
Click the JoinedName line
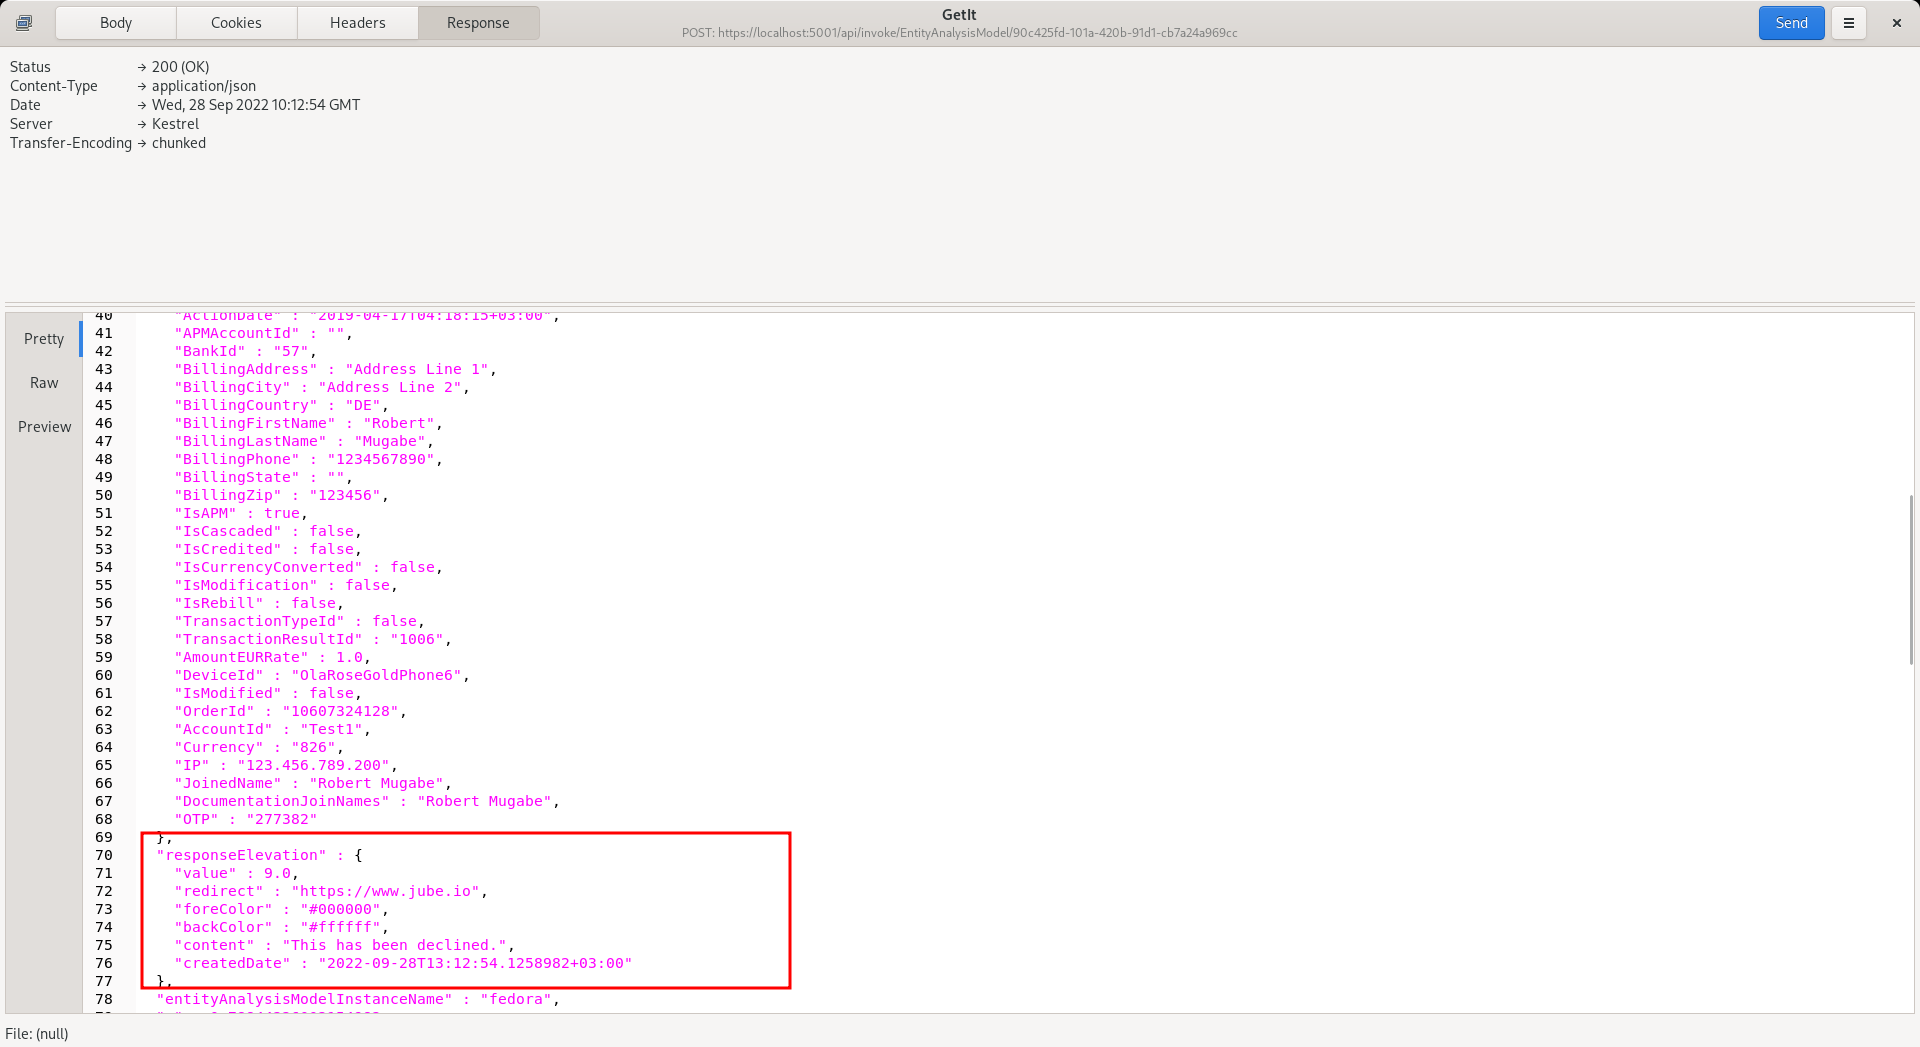coord(313,783)
